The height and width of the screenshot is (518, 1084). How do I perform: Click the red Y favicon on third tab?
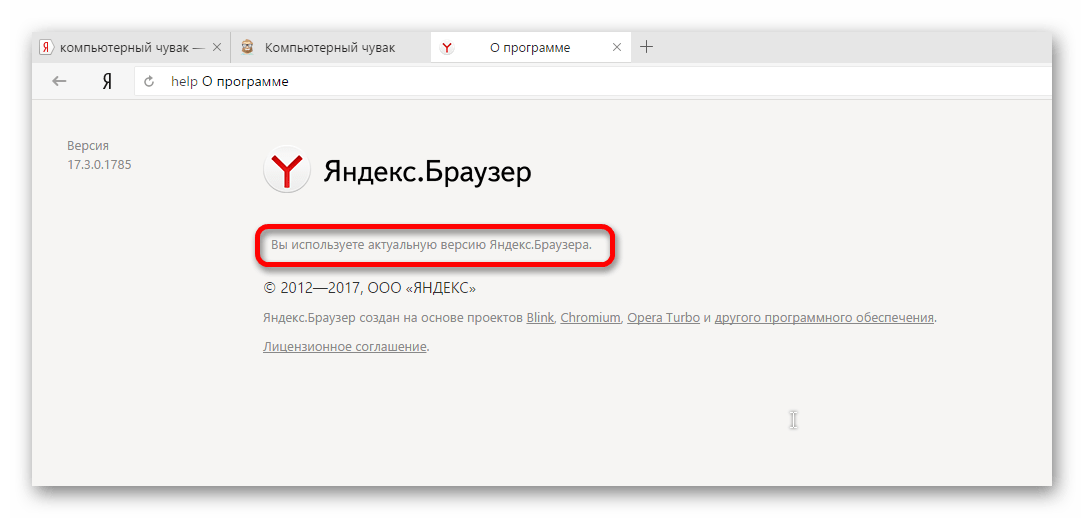[447, 48]
